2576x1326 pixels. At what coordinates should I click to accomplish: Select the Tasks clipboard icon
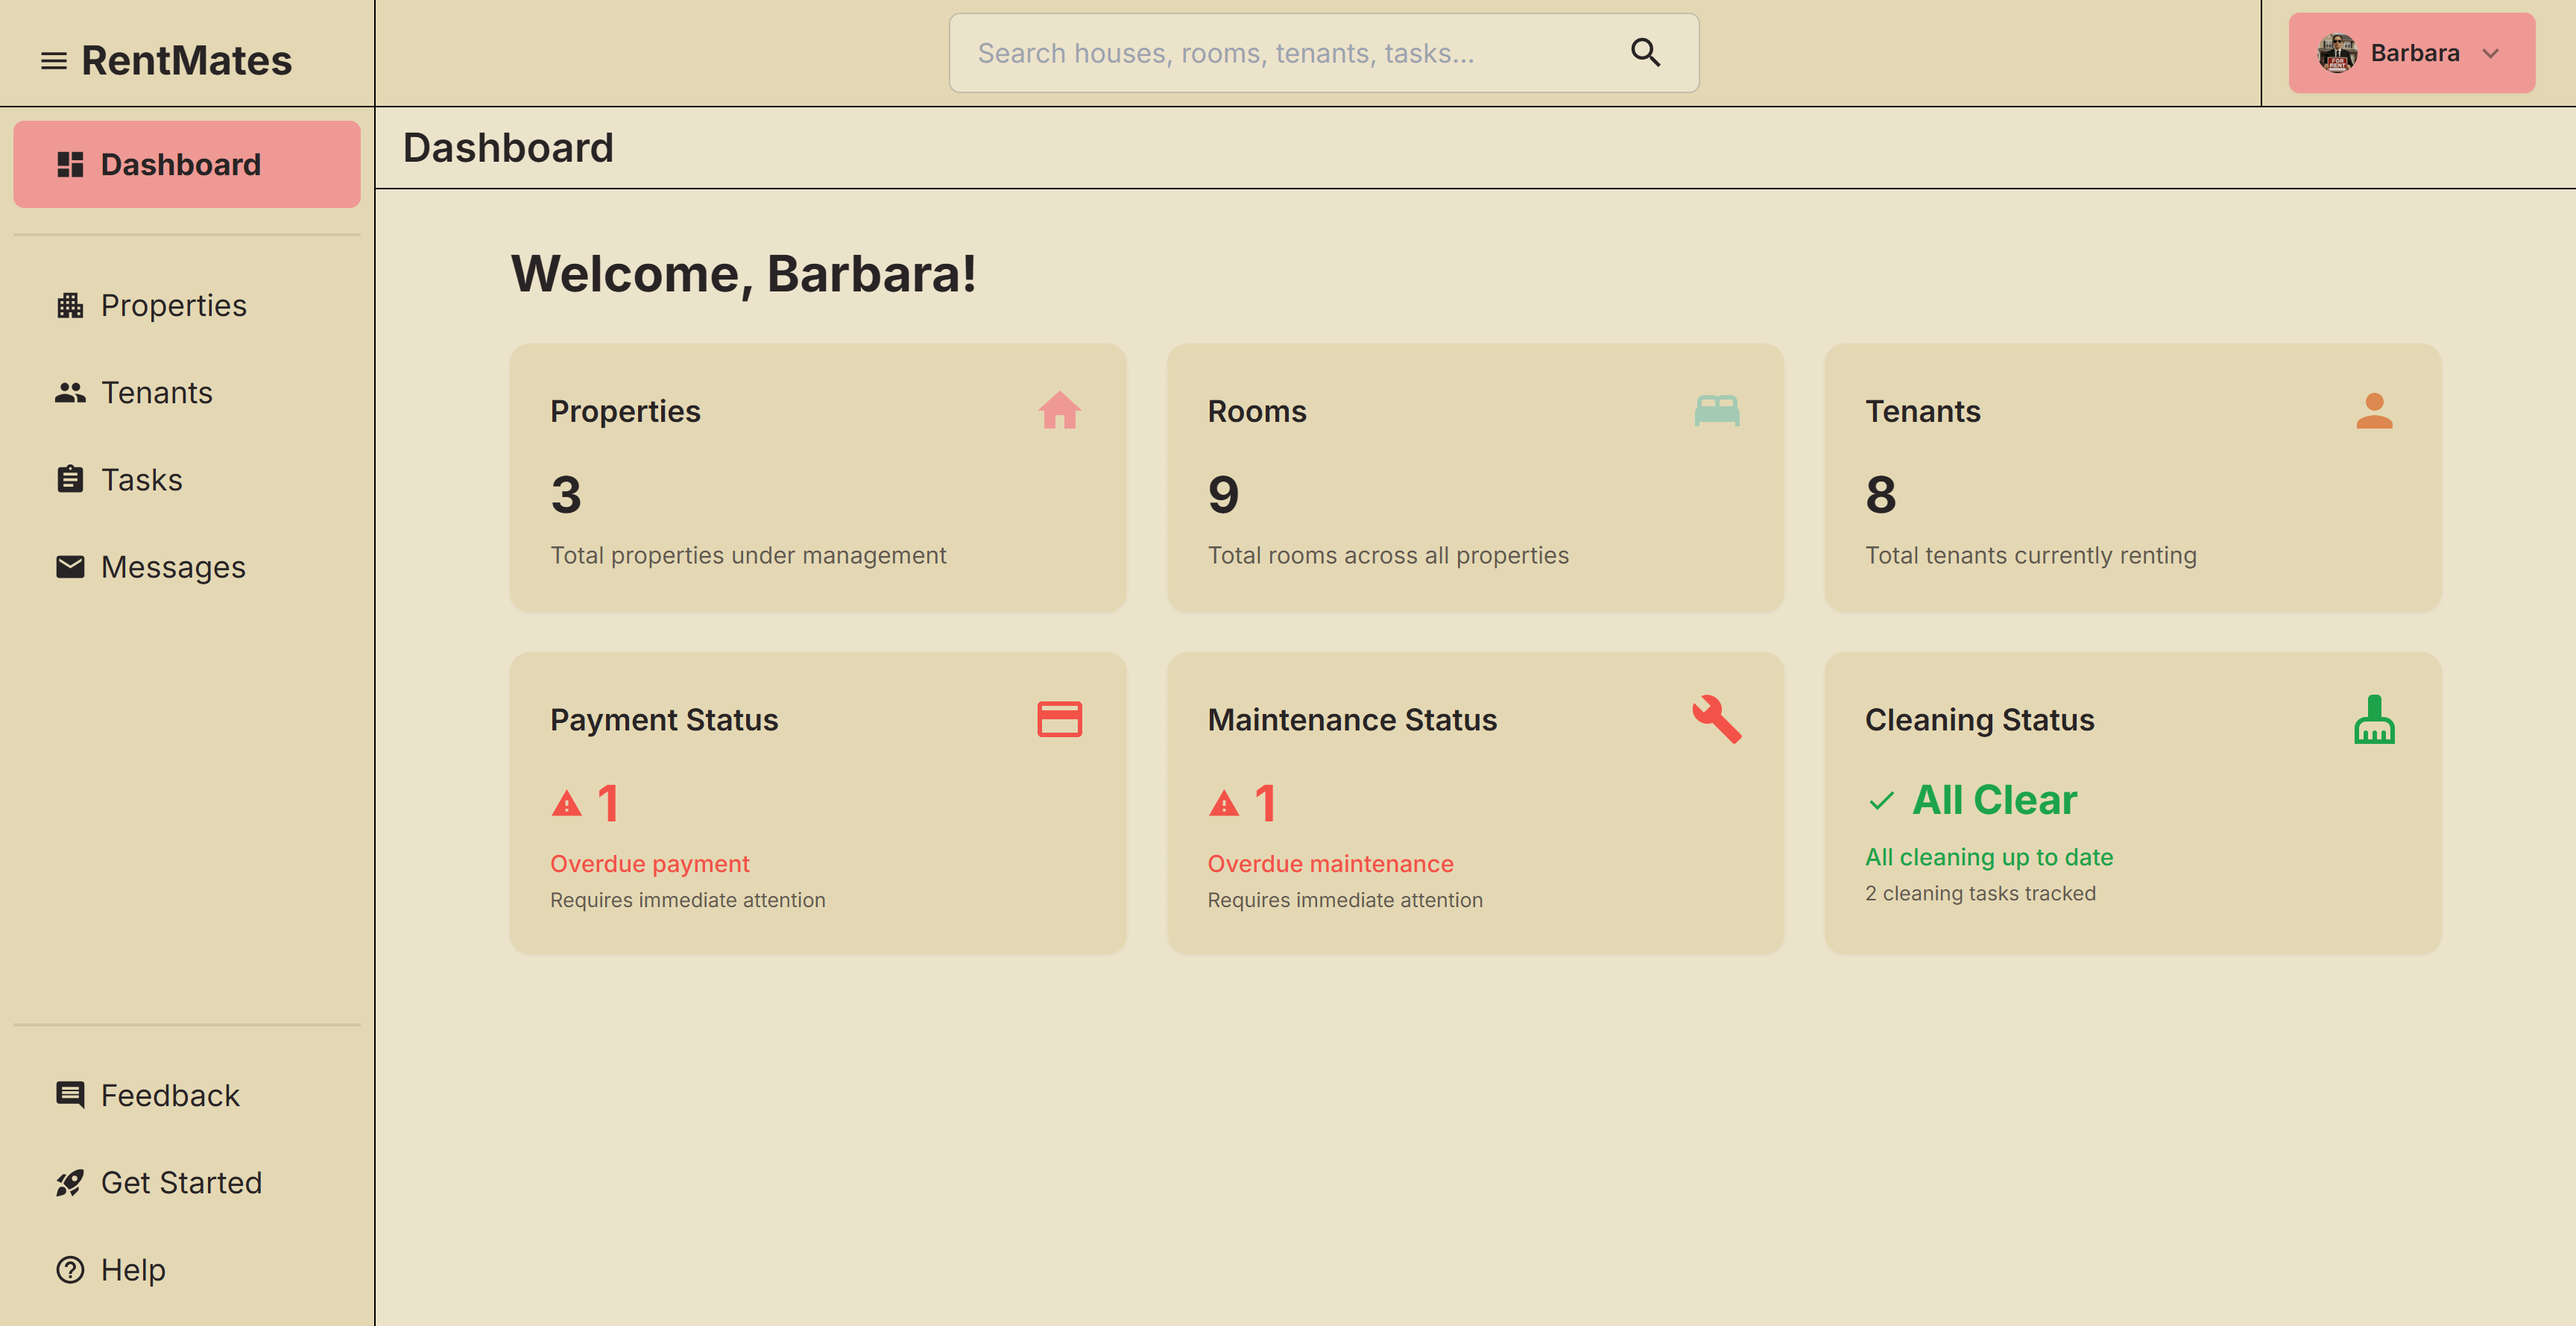(x=69, y=479)
